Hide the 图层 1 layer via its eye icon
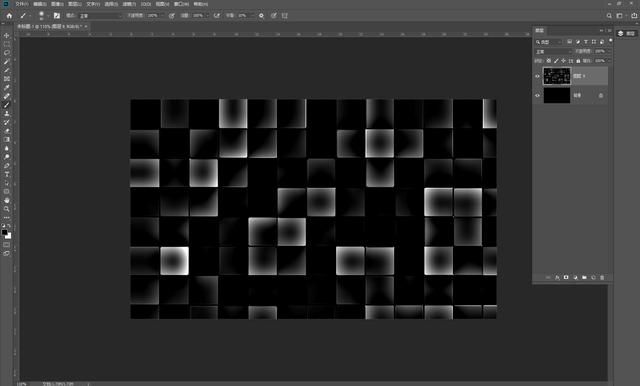Viewport: 640px width, 386px height. pyautogui.click(x=538, y=76)
